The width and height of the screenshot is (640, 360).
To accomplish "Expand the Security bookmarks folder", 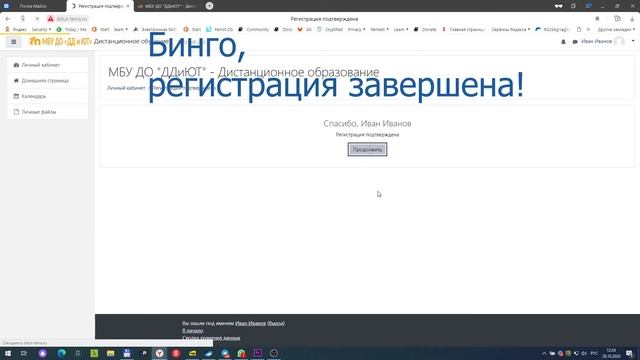I will (41, 29).
